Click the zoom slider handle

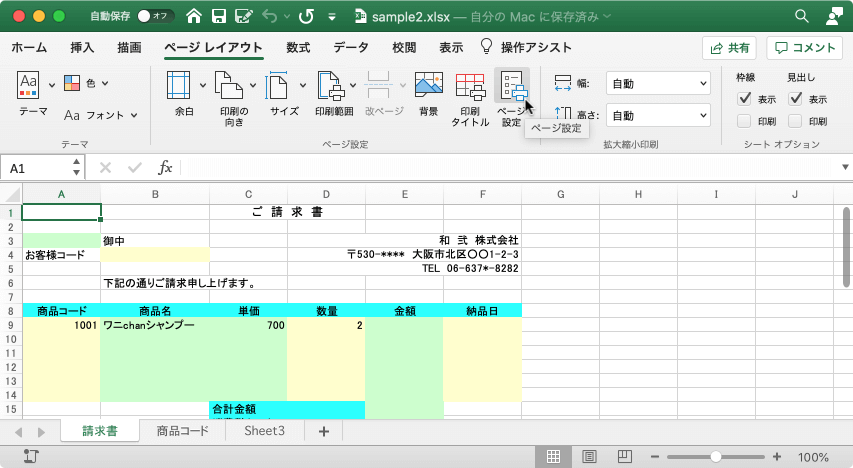716,457
